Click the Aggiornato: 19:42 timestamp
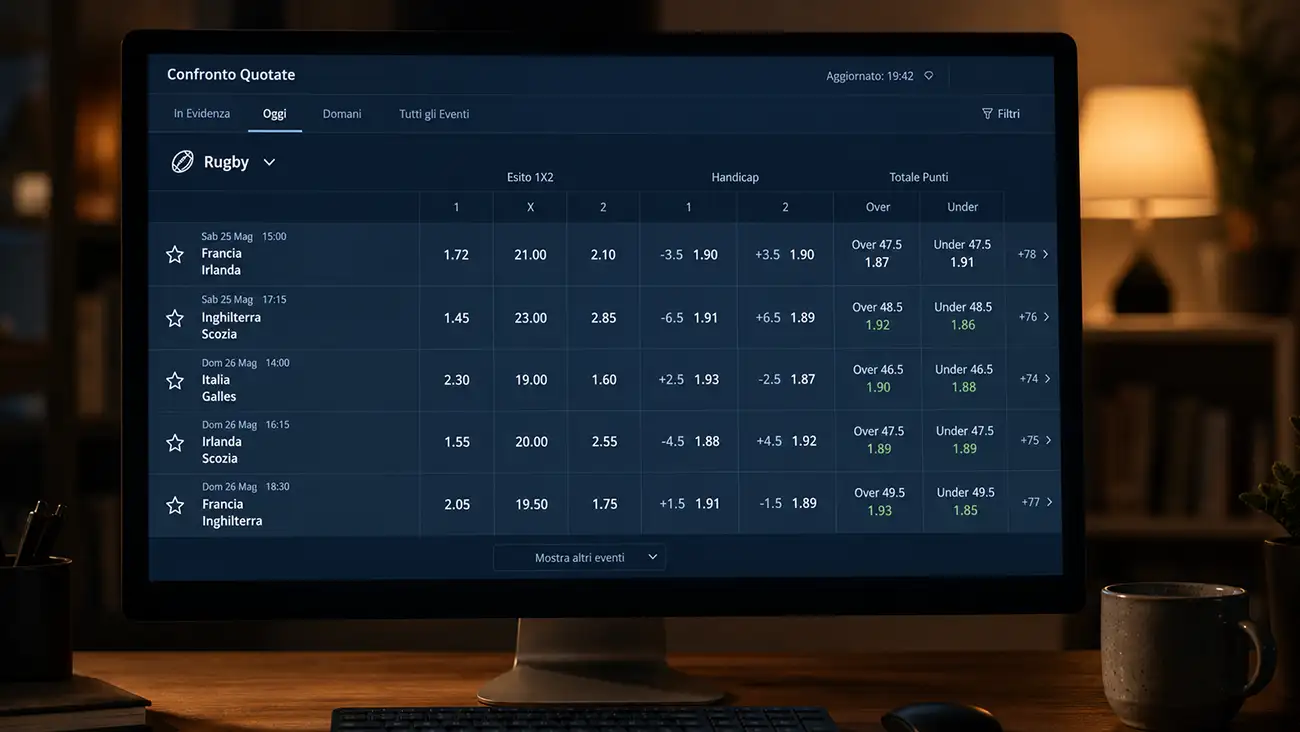Viewport: 1300px width, 732px height. point(870,76)
